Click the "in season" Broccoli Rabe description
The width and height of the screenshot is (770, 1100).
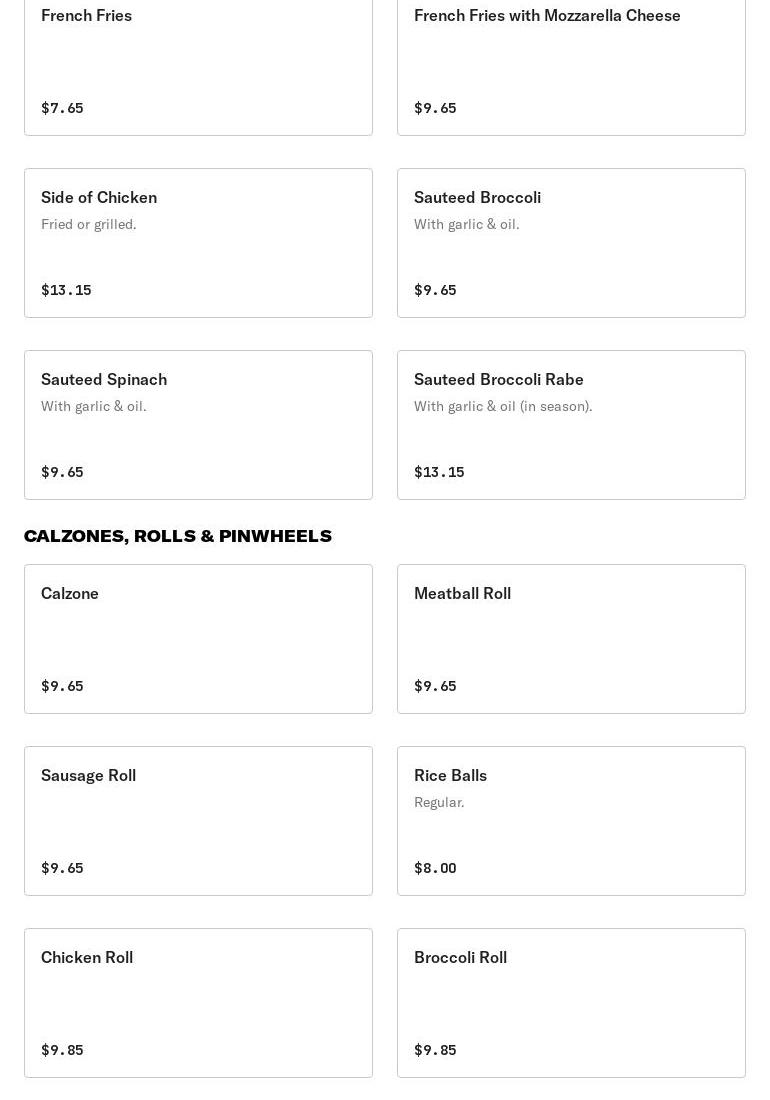503,406
